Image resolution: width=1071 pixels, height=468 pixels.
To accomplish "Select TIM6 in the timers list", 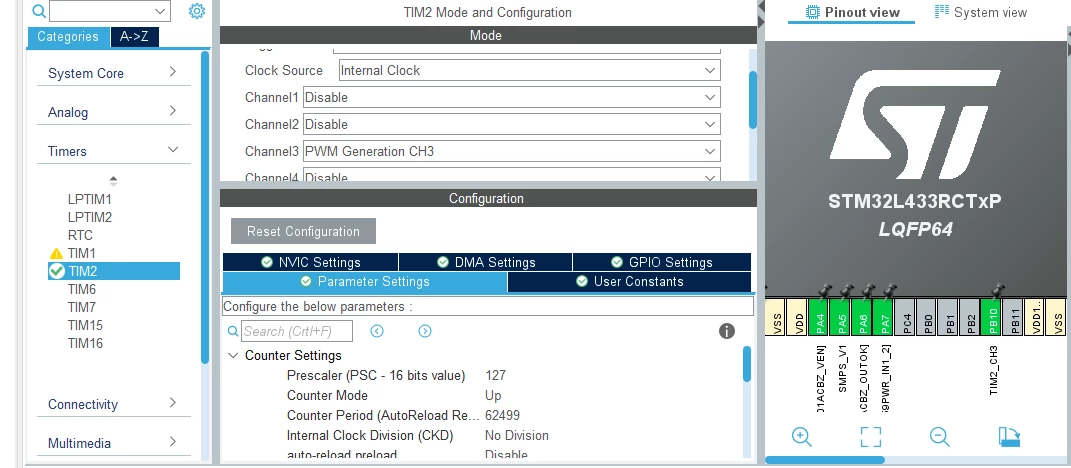I will coord(81,289).
